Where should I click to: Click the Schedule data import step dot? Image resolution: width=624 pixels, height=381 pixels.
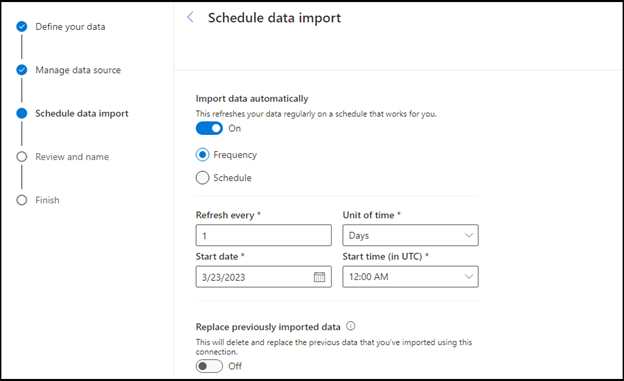coord(22,113)
